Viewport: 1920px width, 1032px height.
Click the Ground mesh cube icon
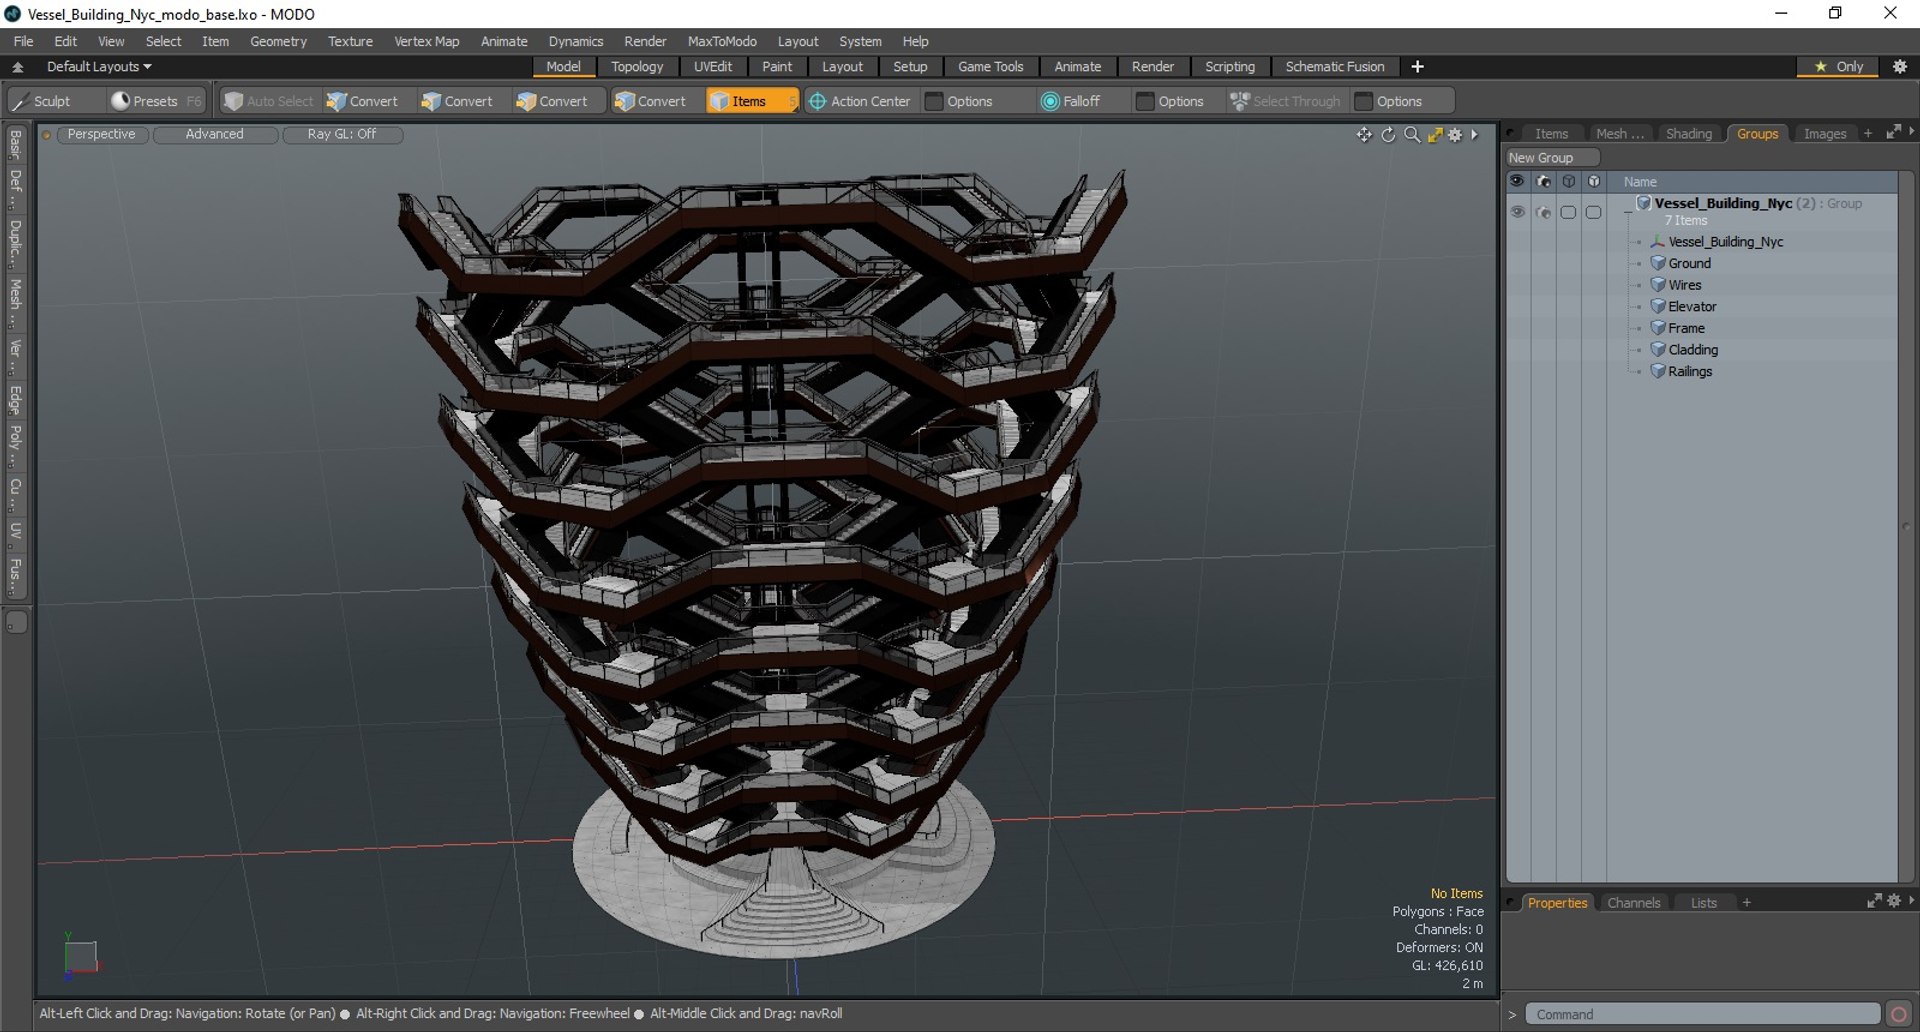tap(1658, 263)
